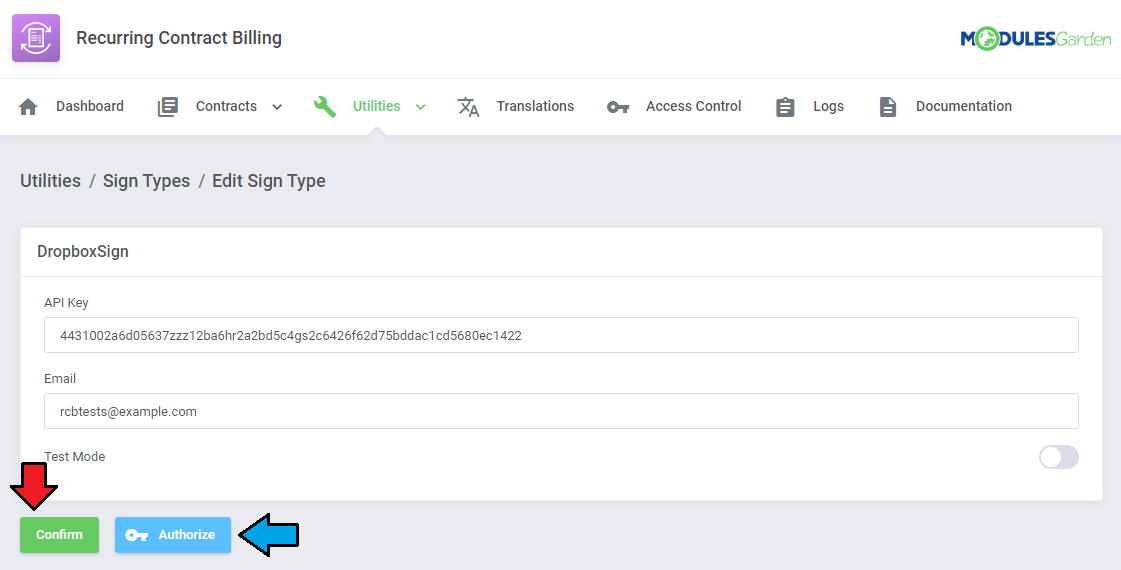
Task: Click the Contracts document stack icon
Action: 167,107
